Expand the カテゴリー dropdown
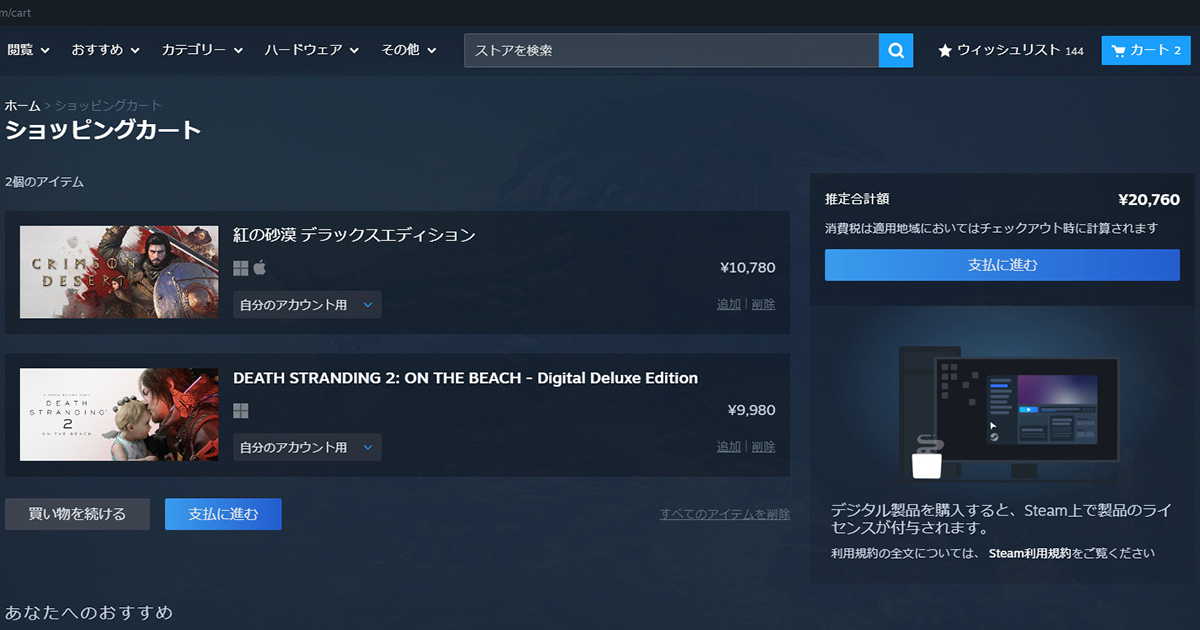 [x=202, y=50]
